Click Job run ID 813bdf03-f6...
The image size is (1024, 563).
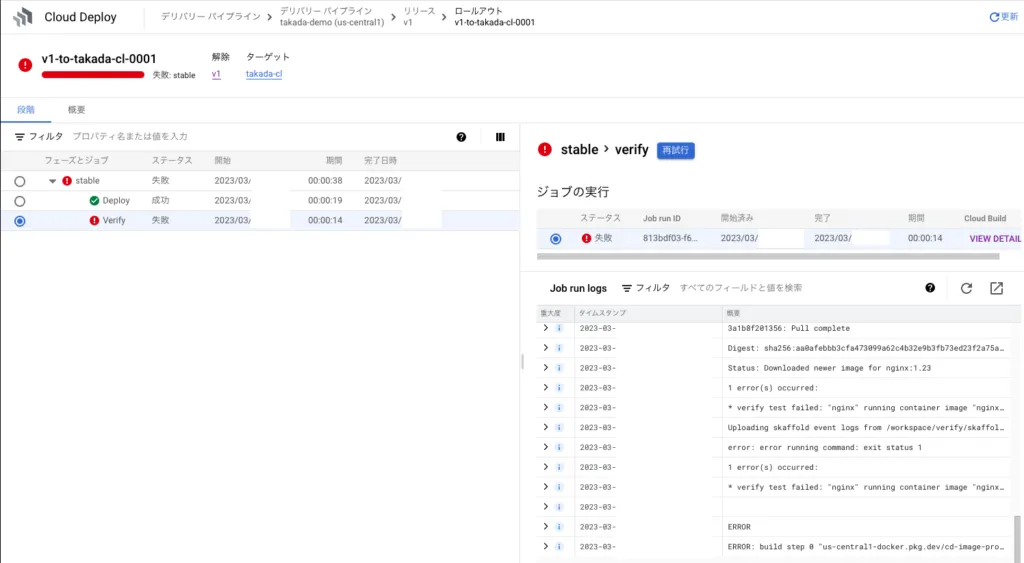[x=670, y=238]
